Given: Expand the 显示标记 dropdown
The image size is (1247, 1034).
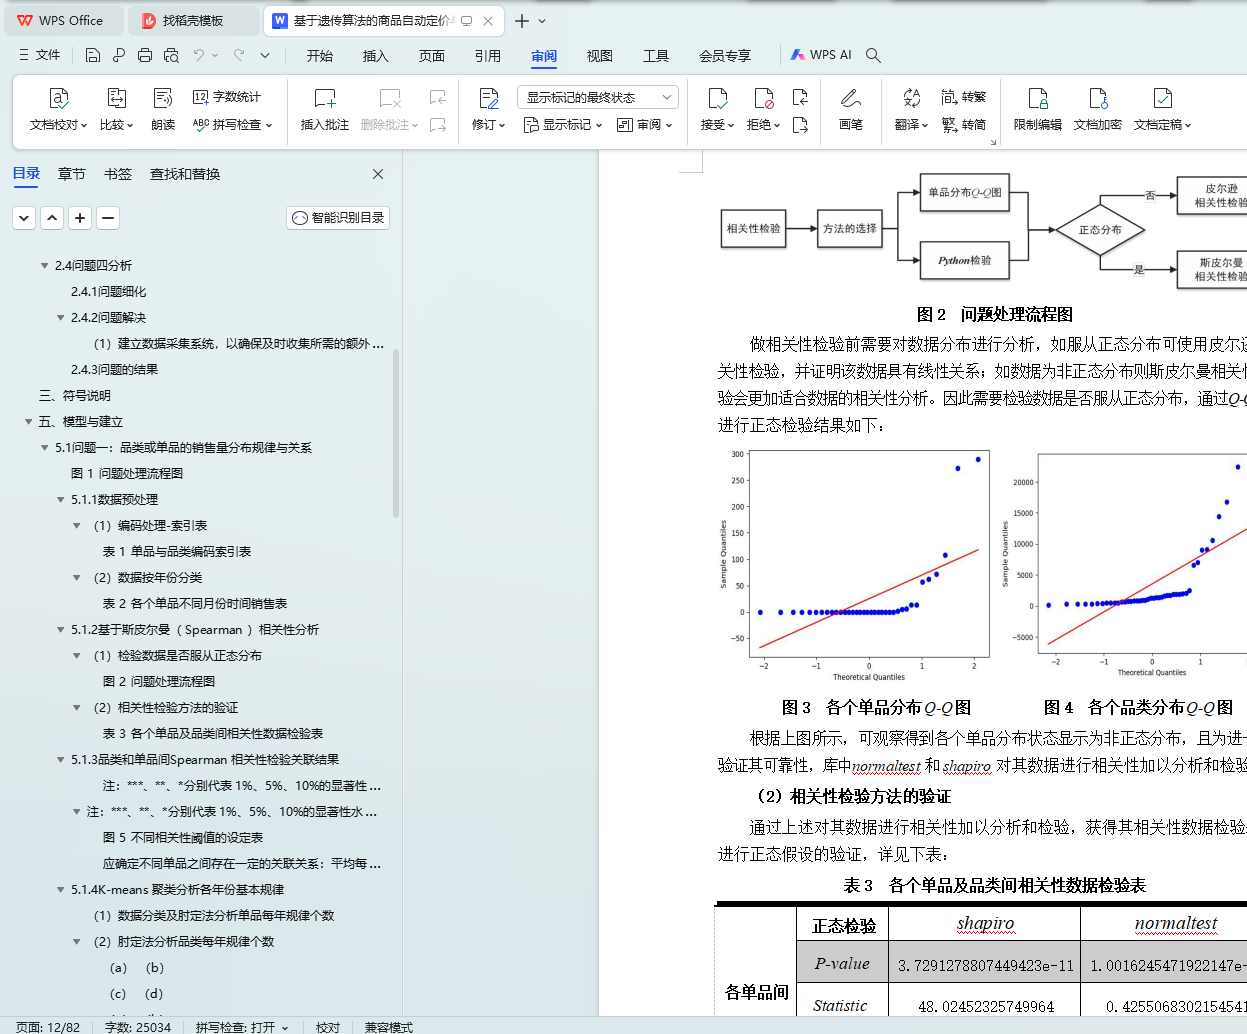Looking at the screenshot, I should coord(563,125).
